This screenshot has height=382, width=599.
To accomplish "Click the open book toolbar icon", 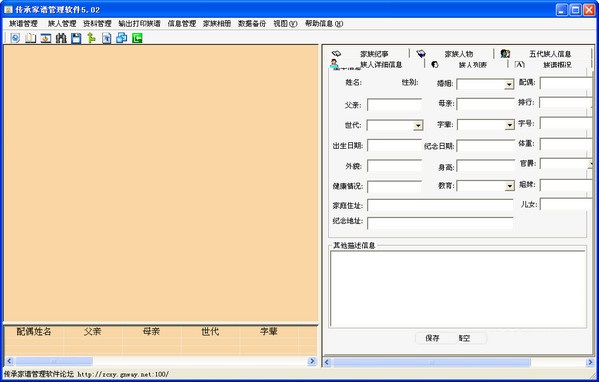I will 31,38.
